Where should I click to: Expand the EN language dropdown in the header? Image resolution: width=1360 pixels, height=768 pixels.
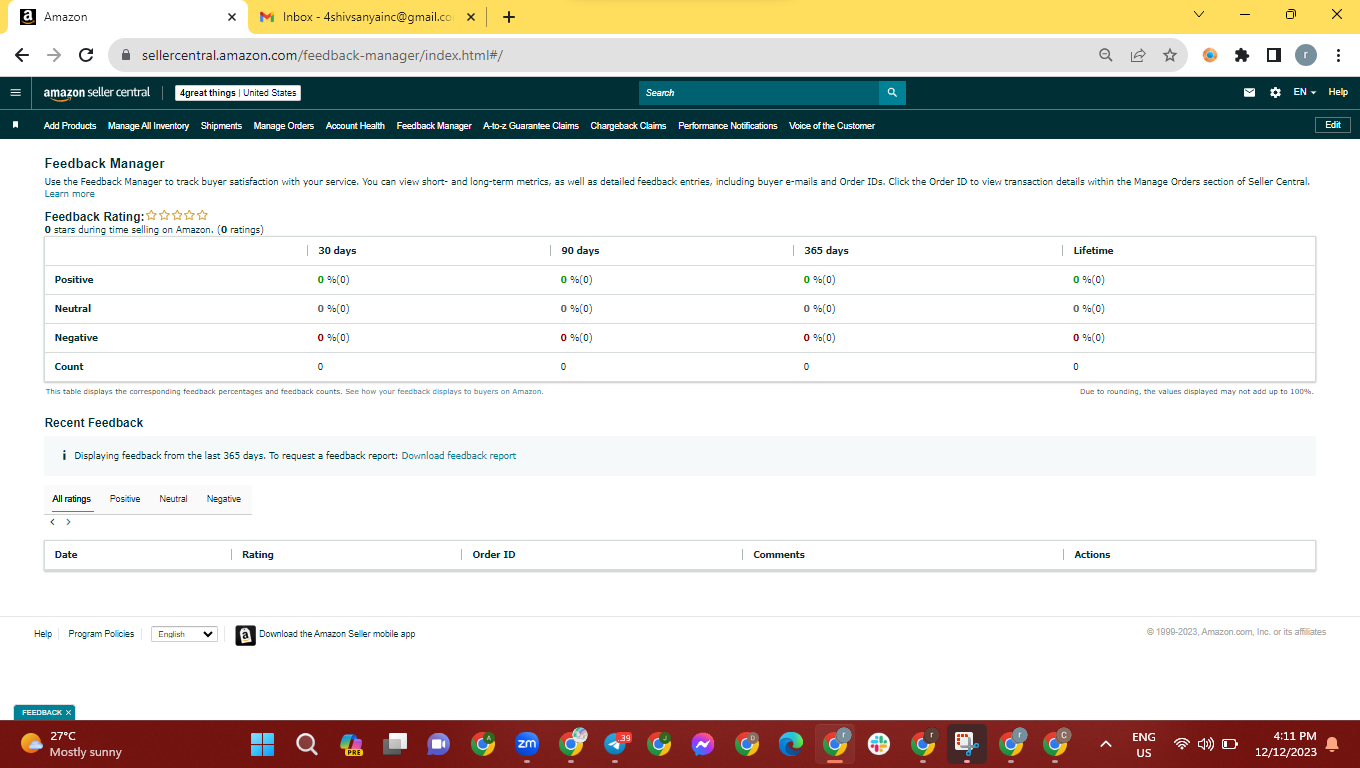[1304, 93]
